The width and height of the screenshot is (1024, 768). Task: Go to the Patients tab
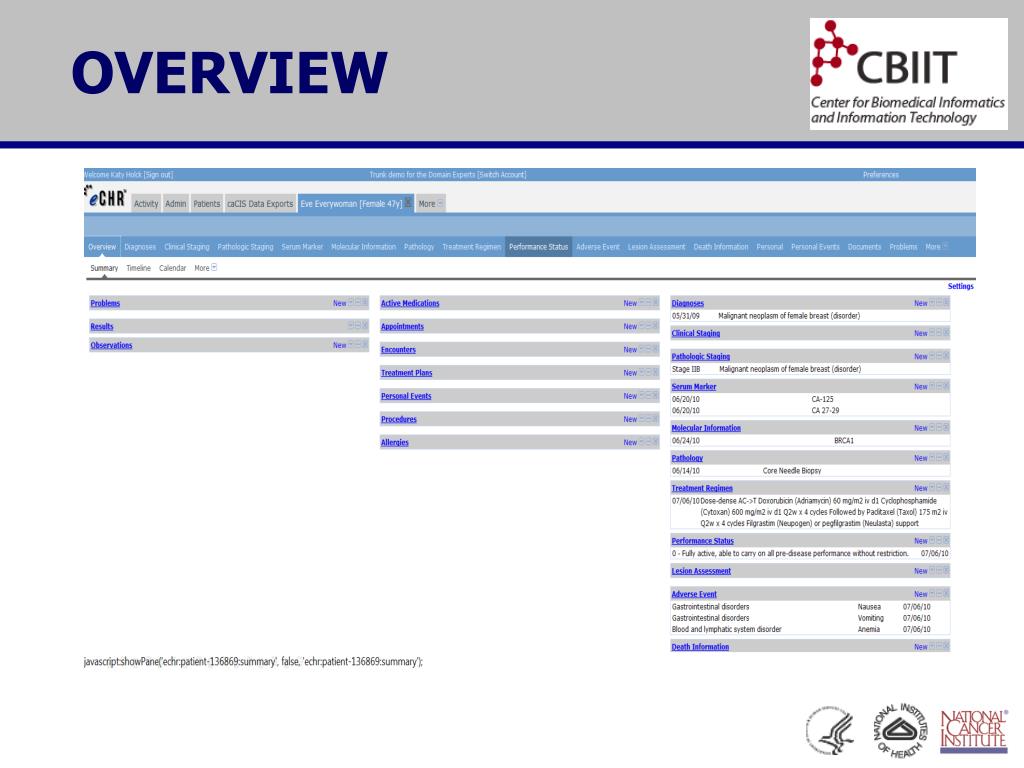[x=206, y=204]
